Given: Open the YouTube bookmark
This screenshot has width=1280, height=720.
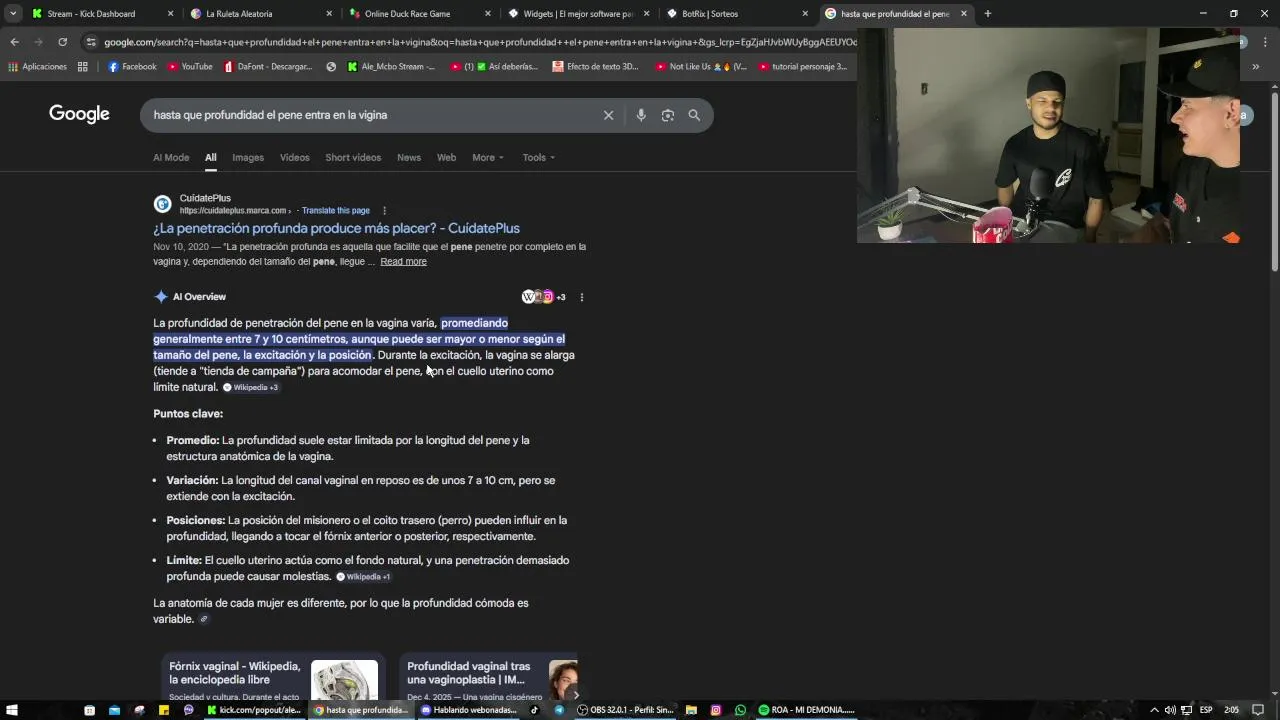Looking at the screenshot, I should tap(190, 67).
